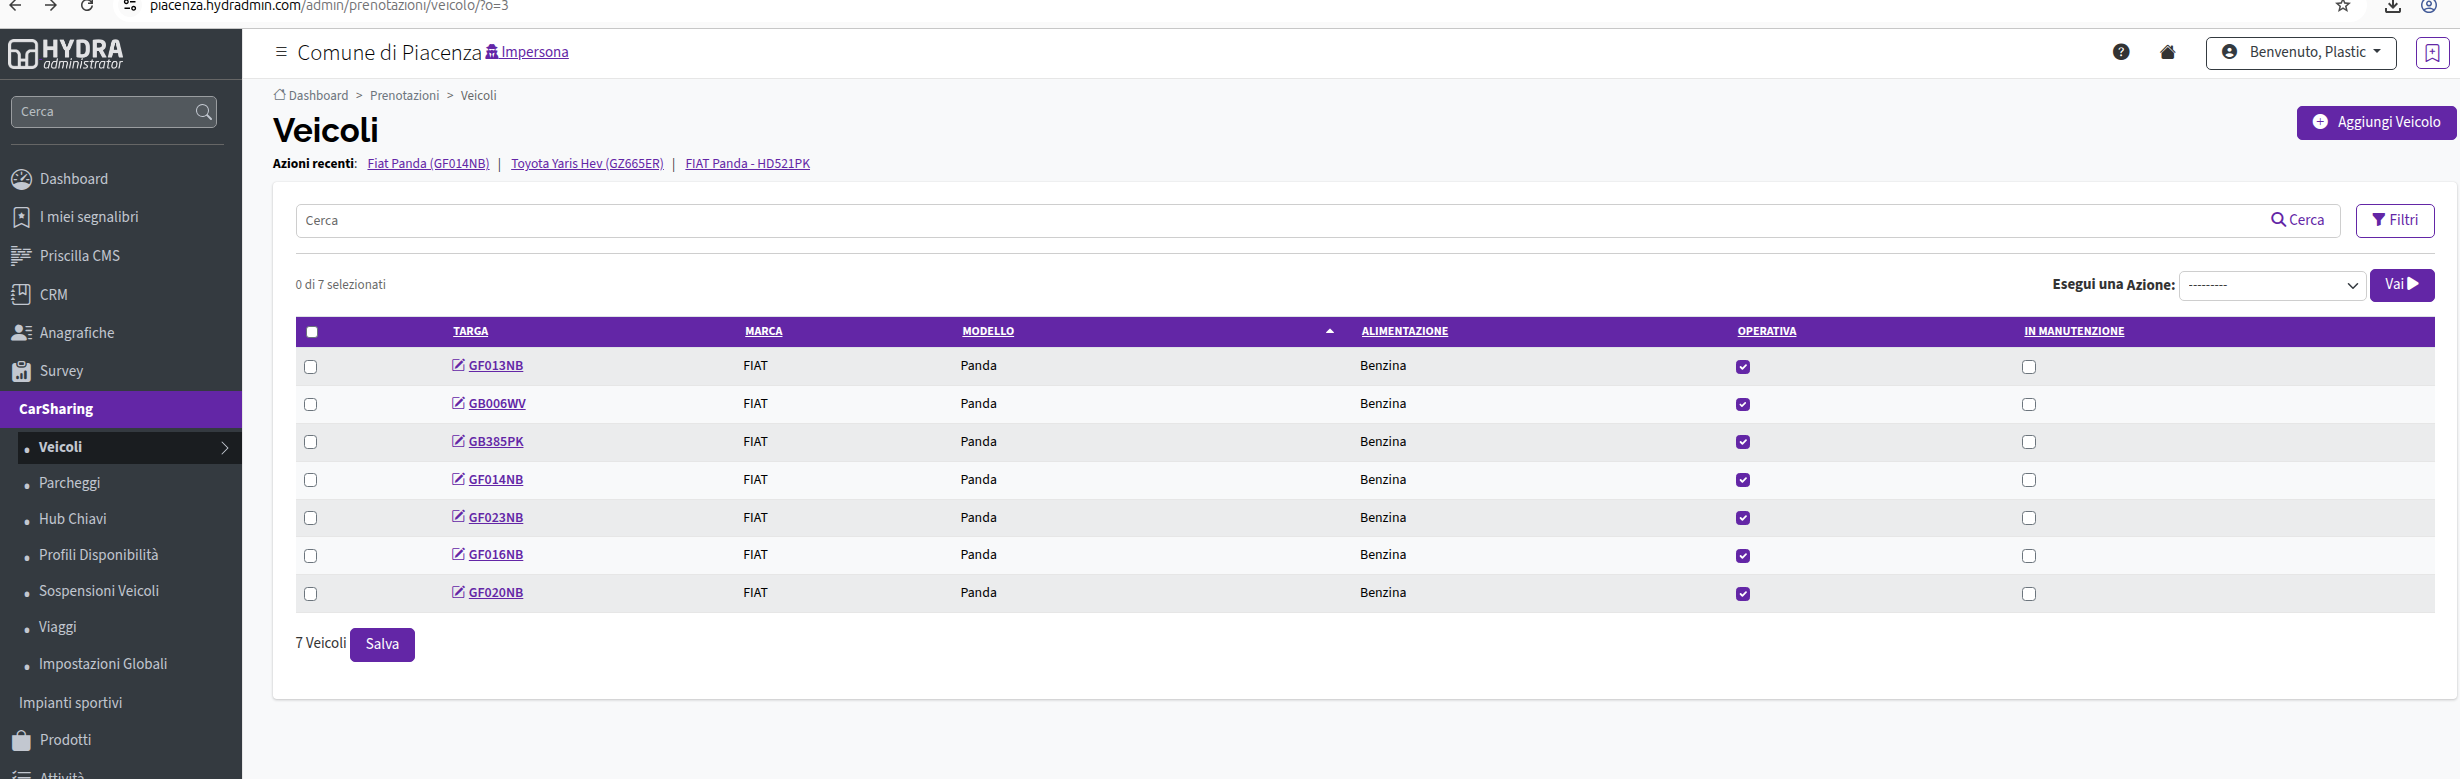Open the bookmark icon button at top right
This screenshot has width=2460, height=779.
click(2432, 53)
